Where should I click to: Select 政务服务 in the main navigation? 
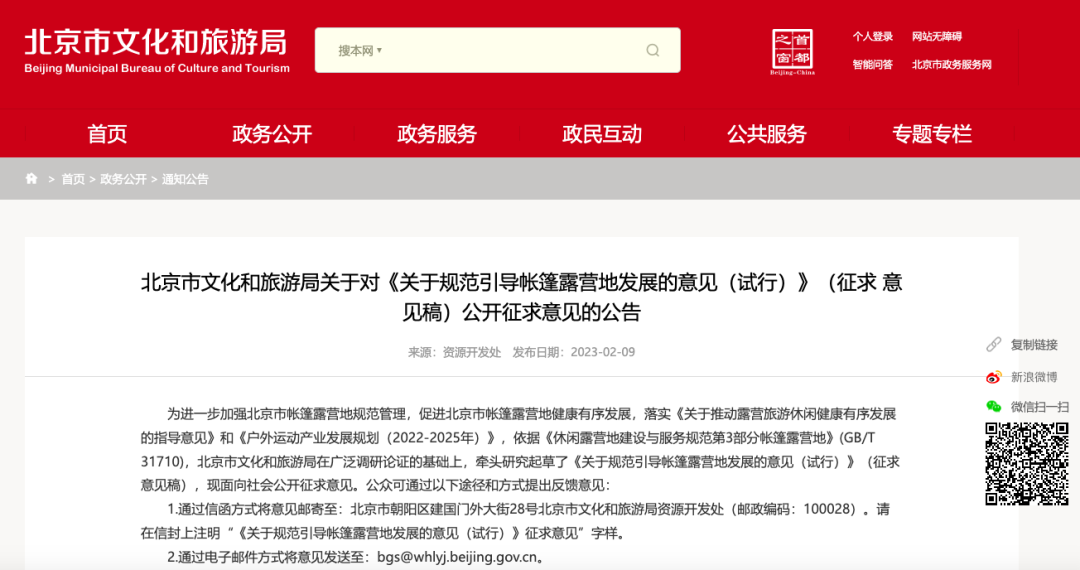437,134
